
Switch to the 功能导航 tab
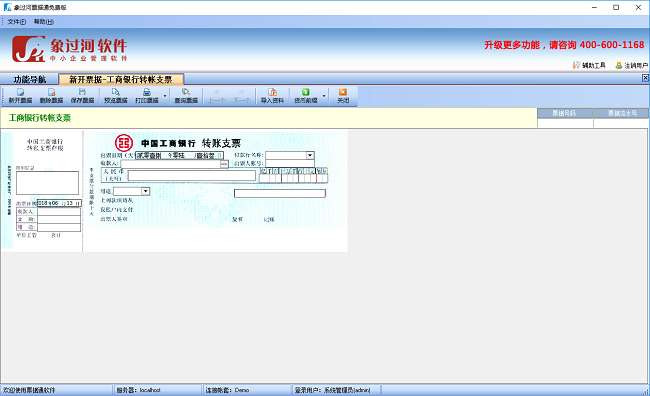tap(29, 79)
